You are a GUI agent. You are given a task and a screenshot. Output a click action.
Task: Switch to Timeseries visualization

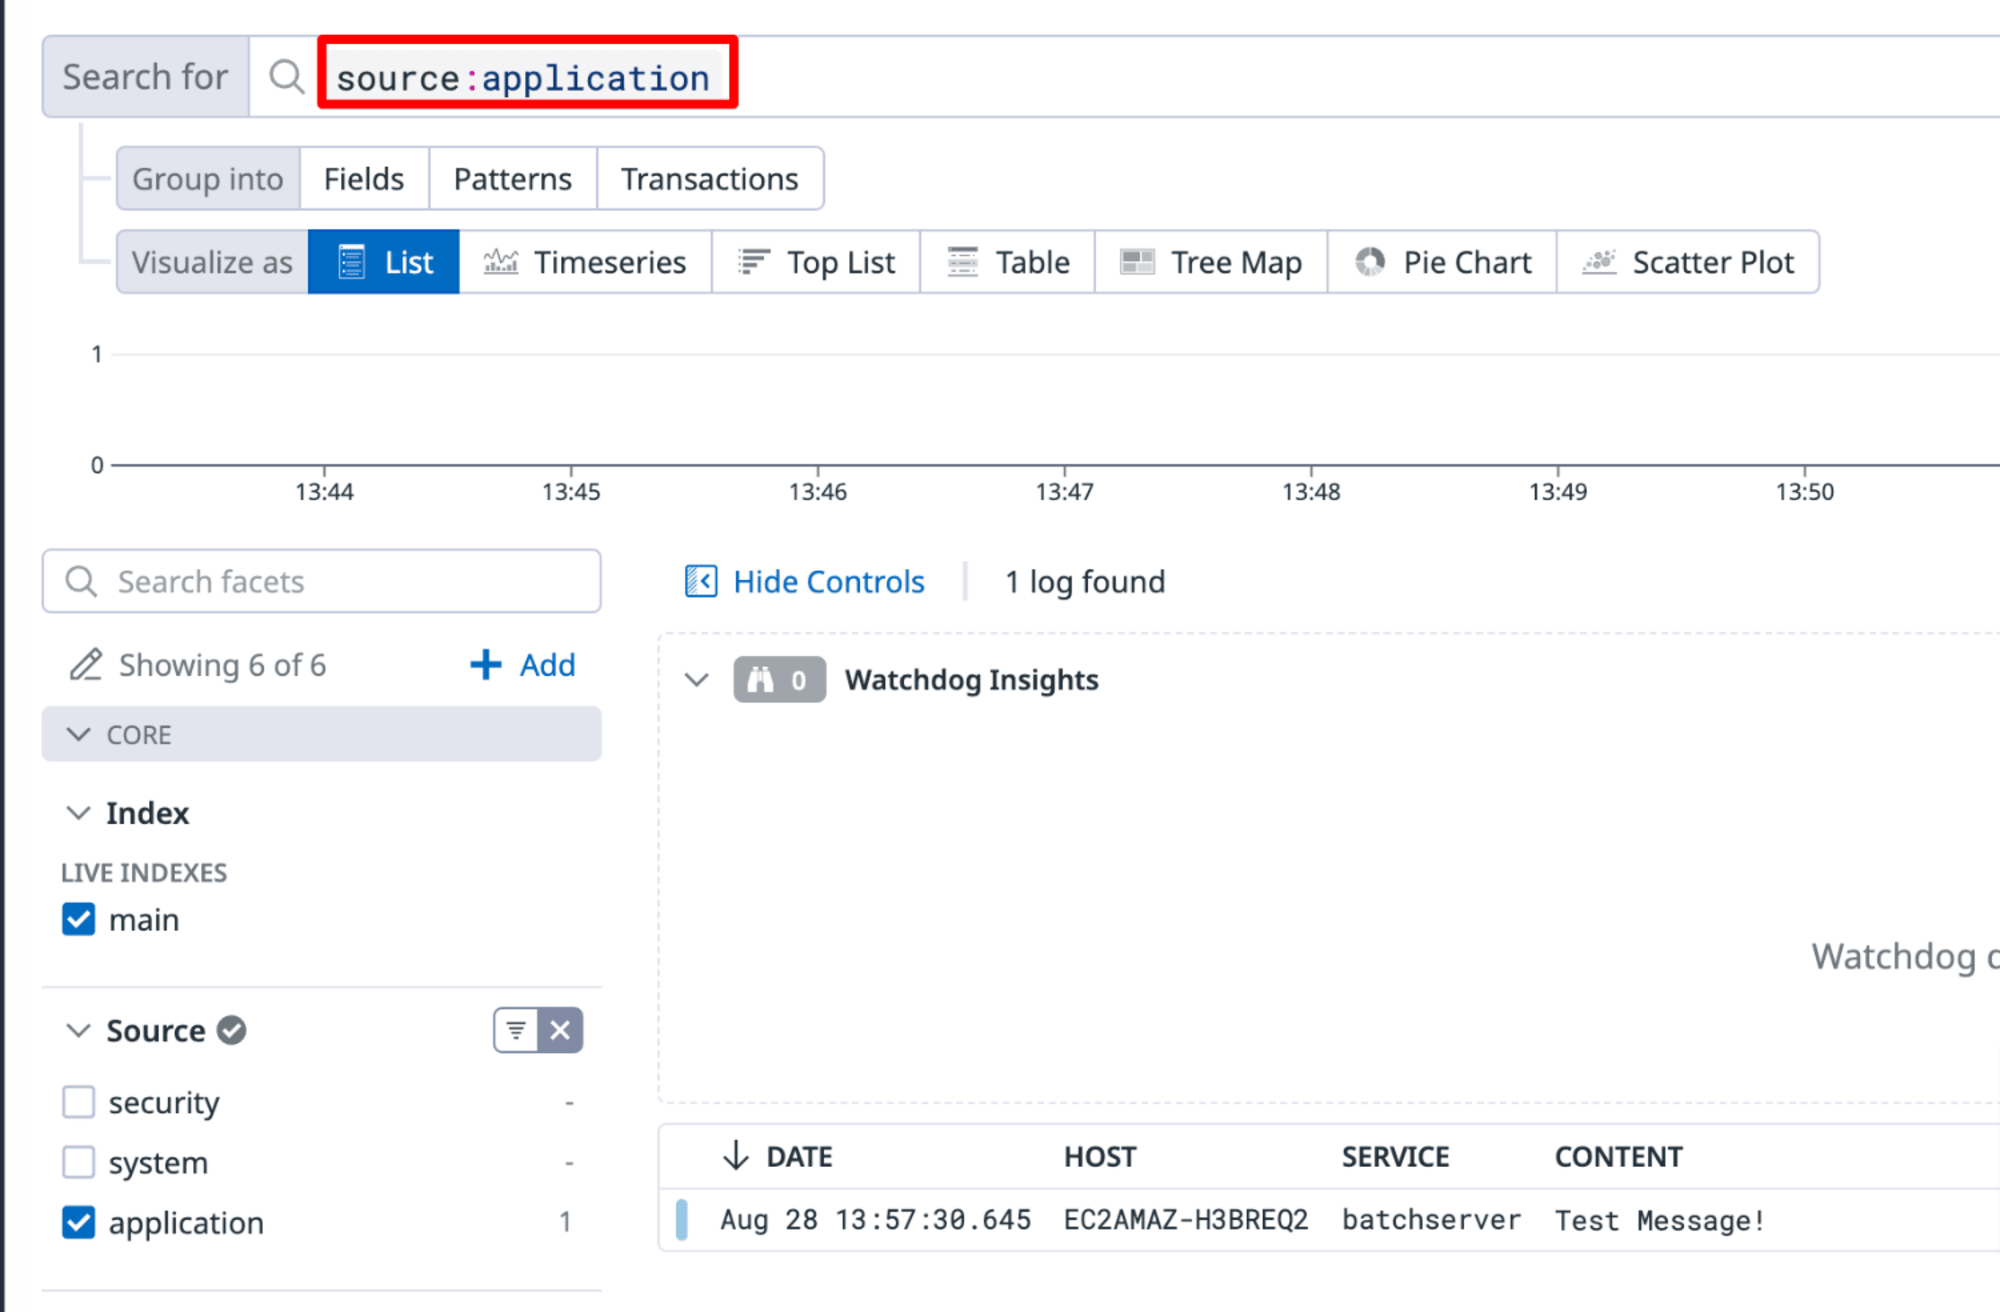click(x=585, y=262)
